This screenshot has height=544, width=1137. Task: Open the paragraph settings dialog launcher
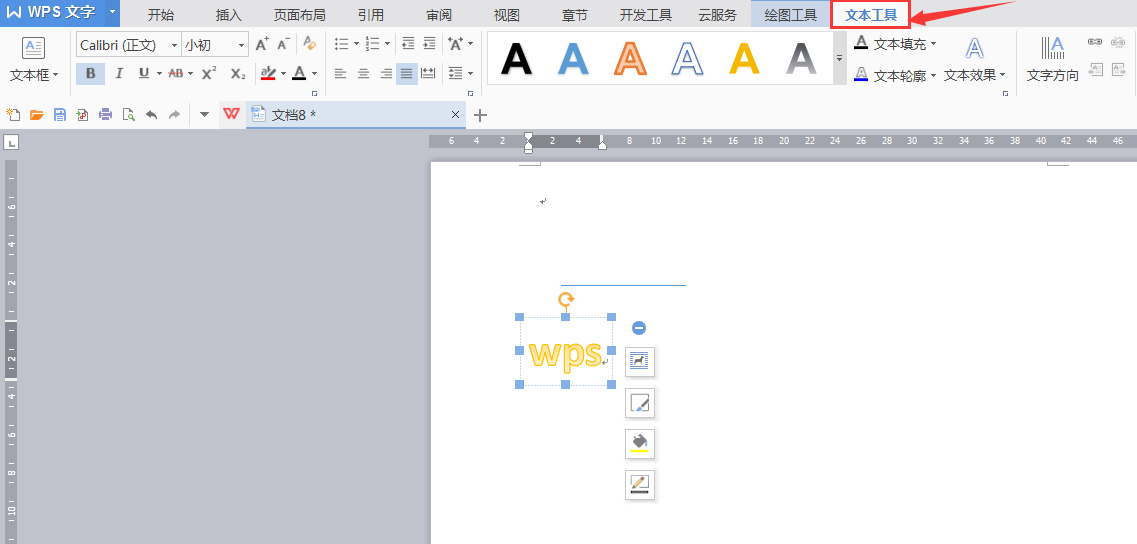click(x=471, y=94)
